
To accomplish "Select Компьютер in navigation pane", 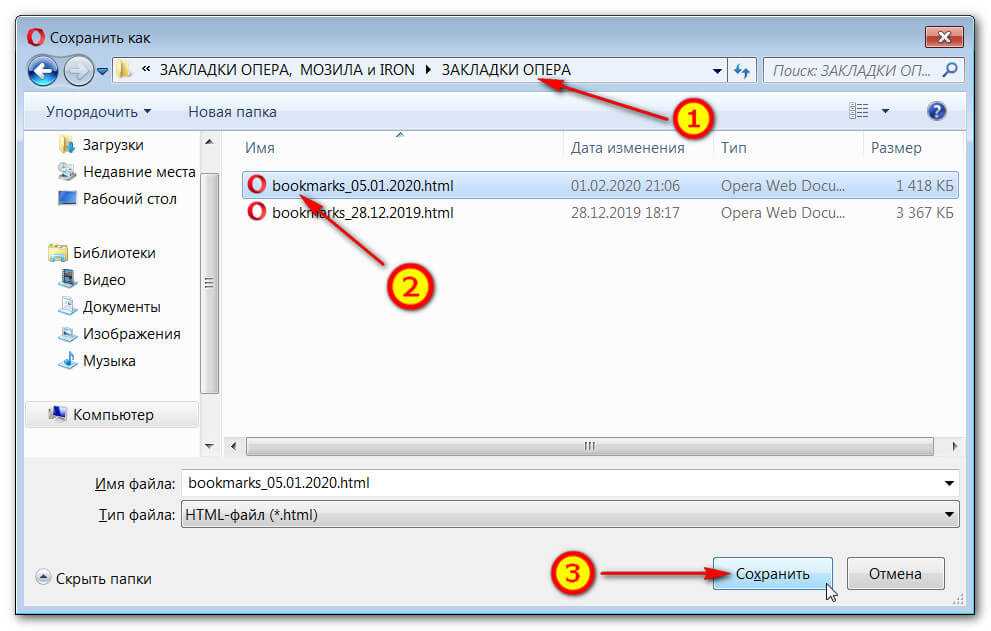I will [x=112, y=414].
